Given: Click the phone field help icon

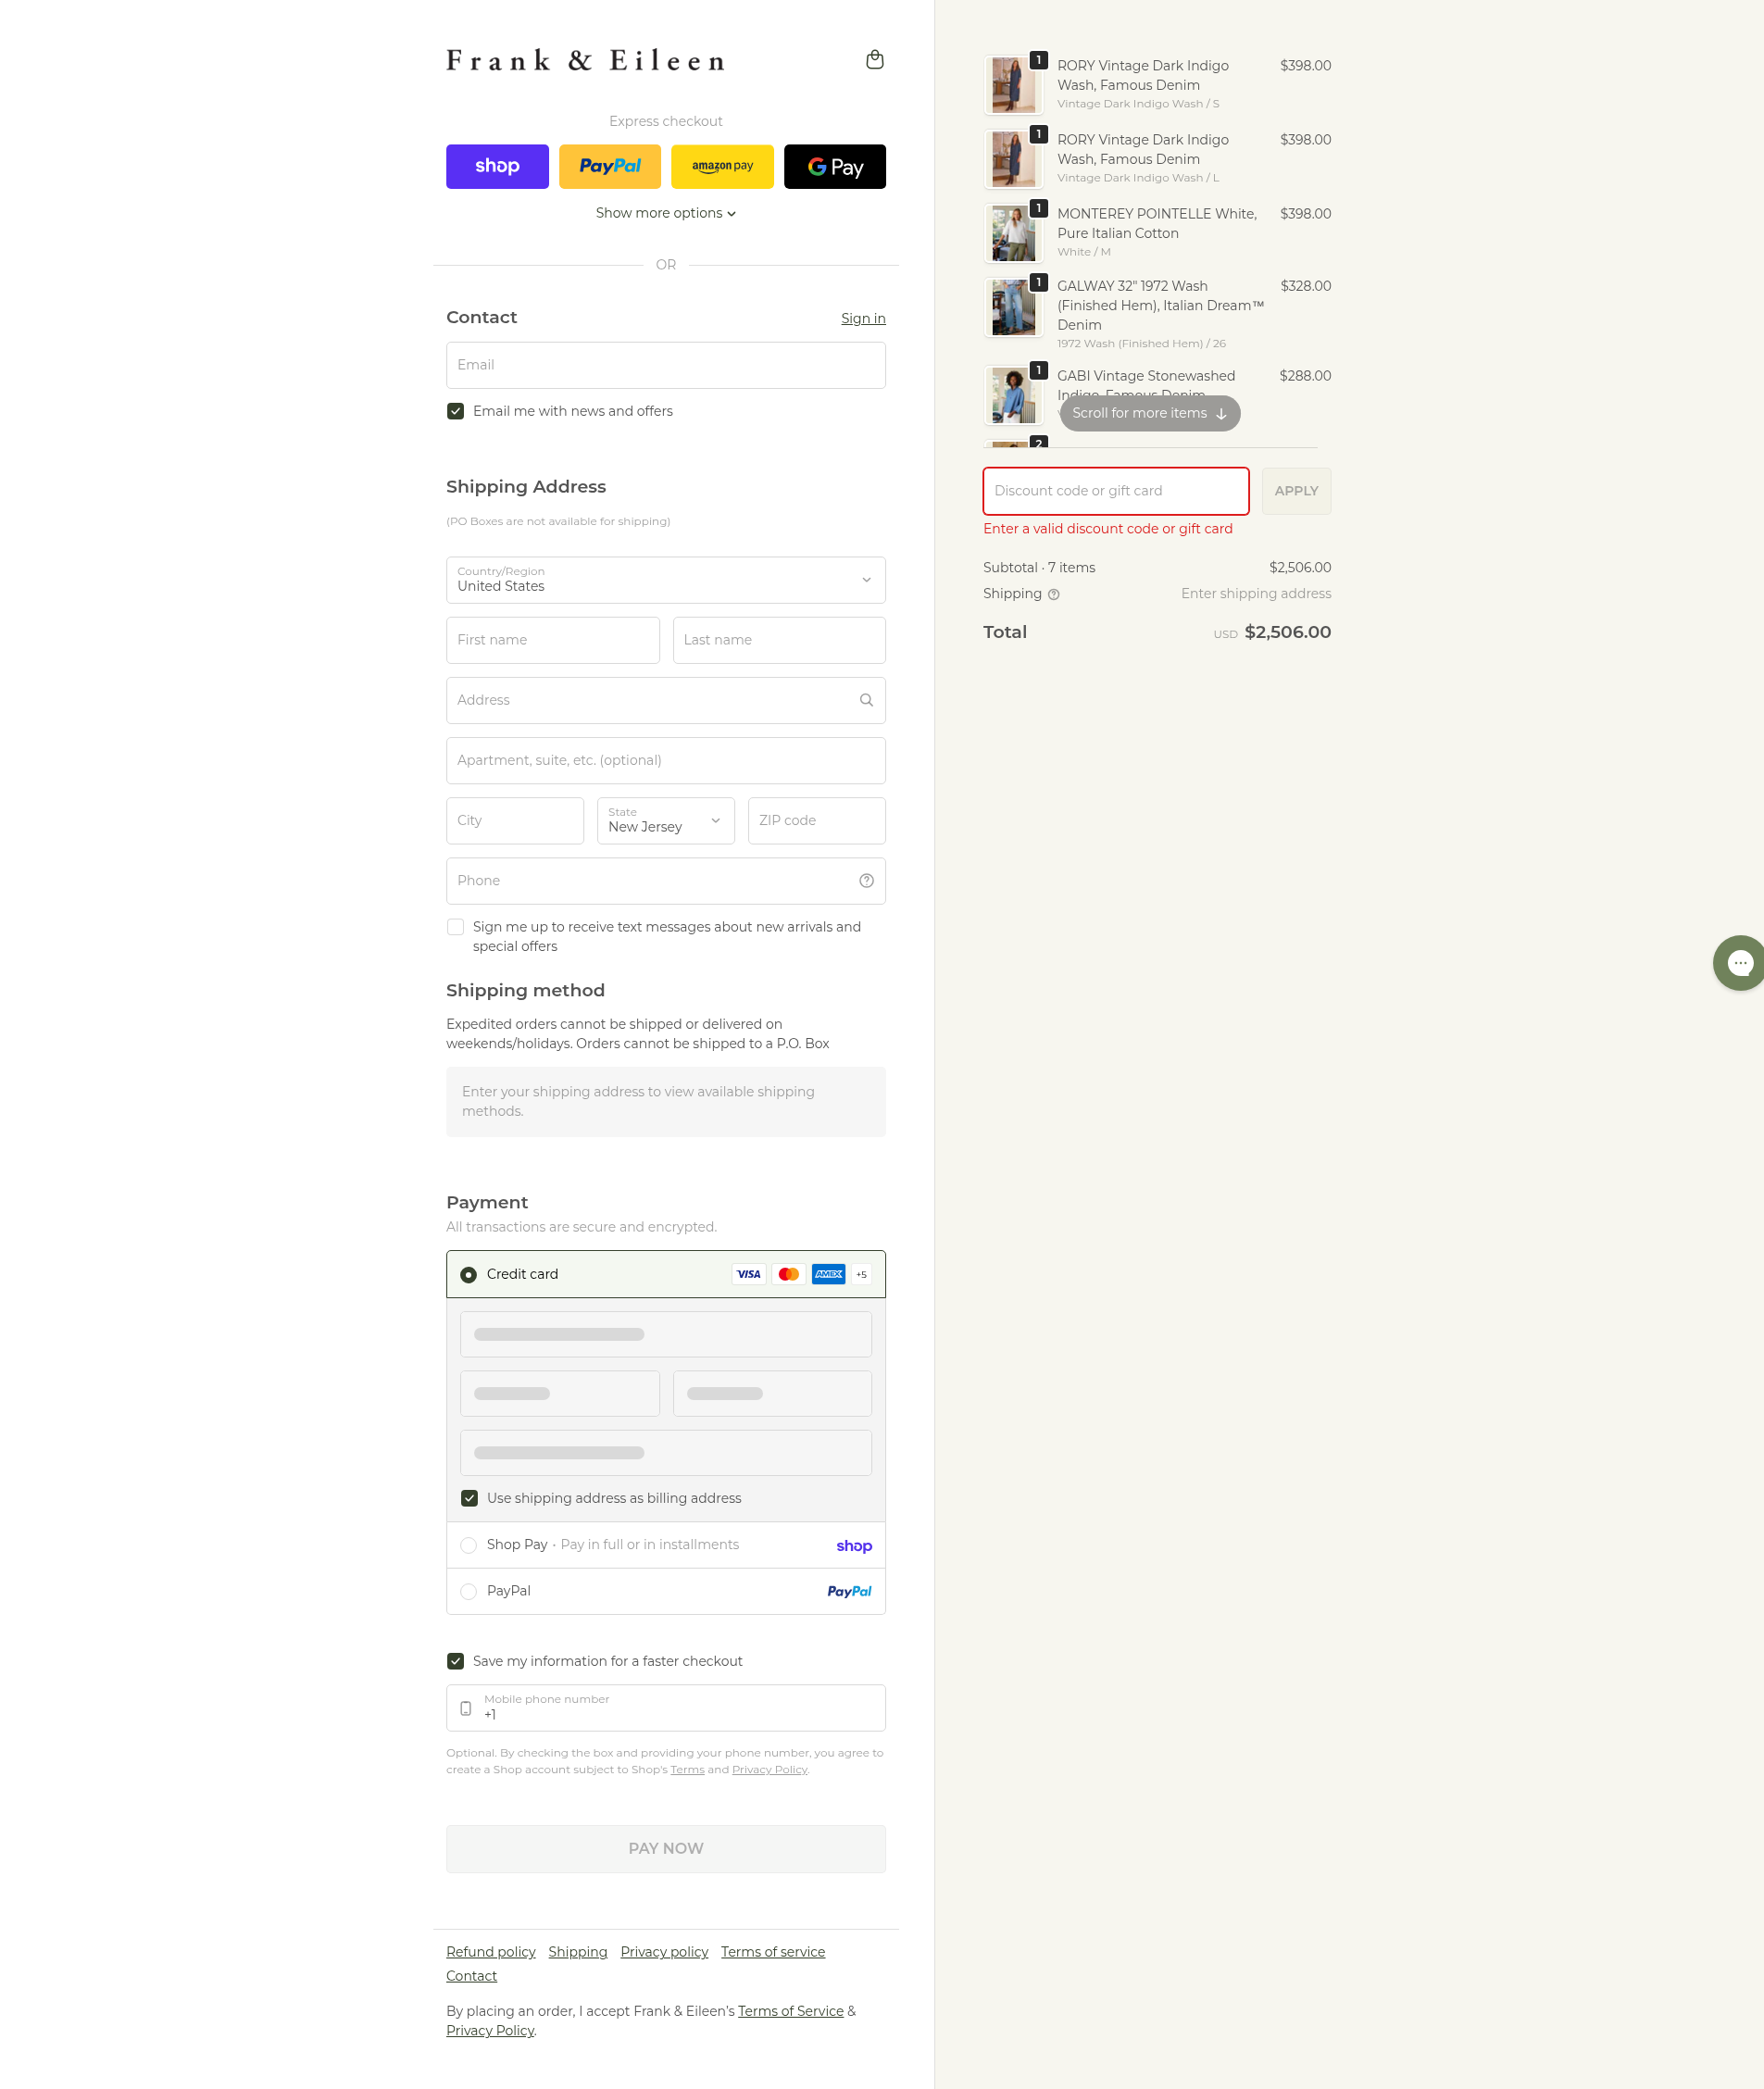Looking at the screenshot, I should [866, 880].
